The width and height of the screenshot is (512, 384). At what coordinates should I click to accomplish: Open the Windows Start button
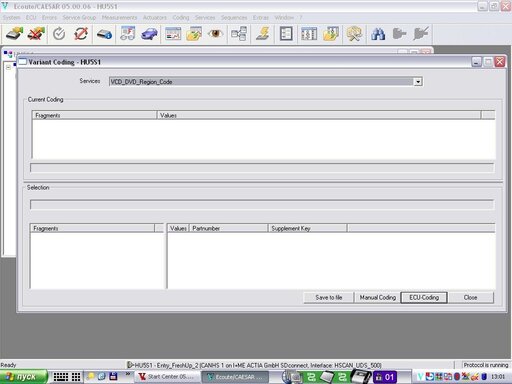point(23,377)
